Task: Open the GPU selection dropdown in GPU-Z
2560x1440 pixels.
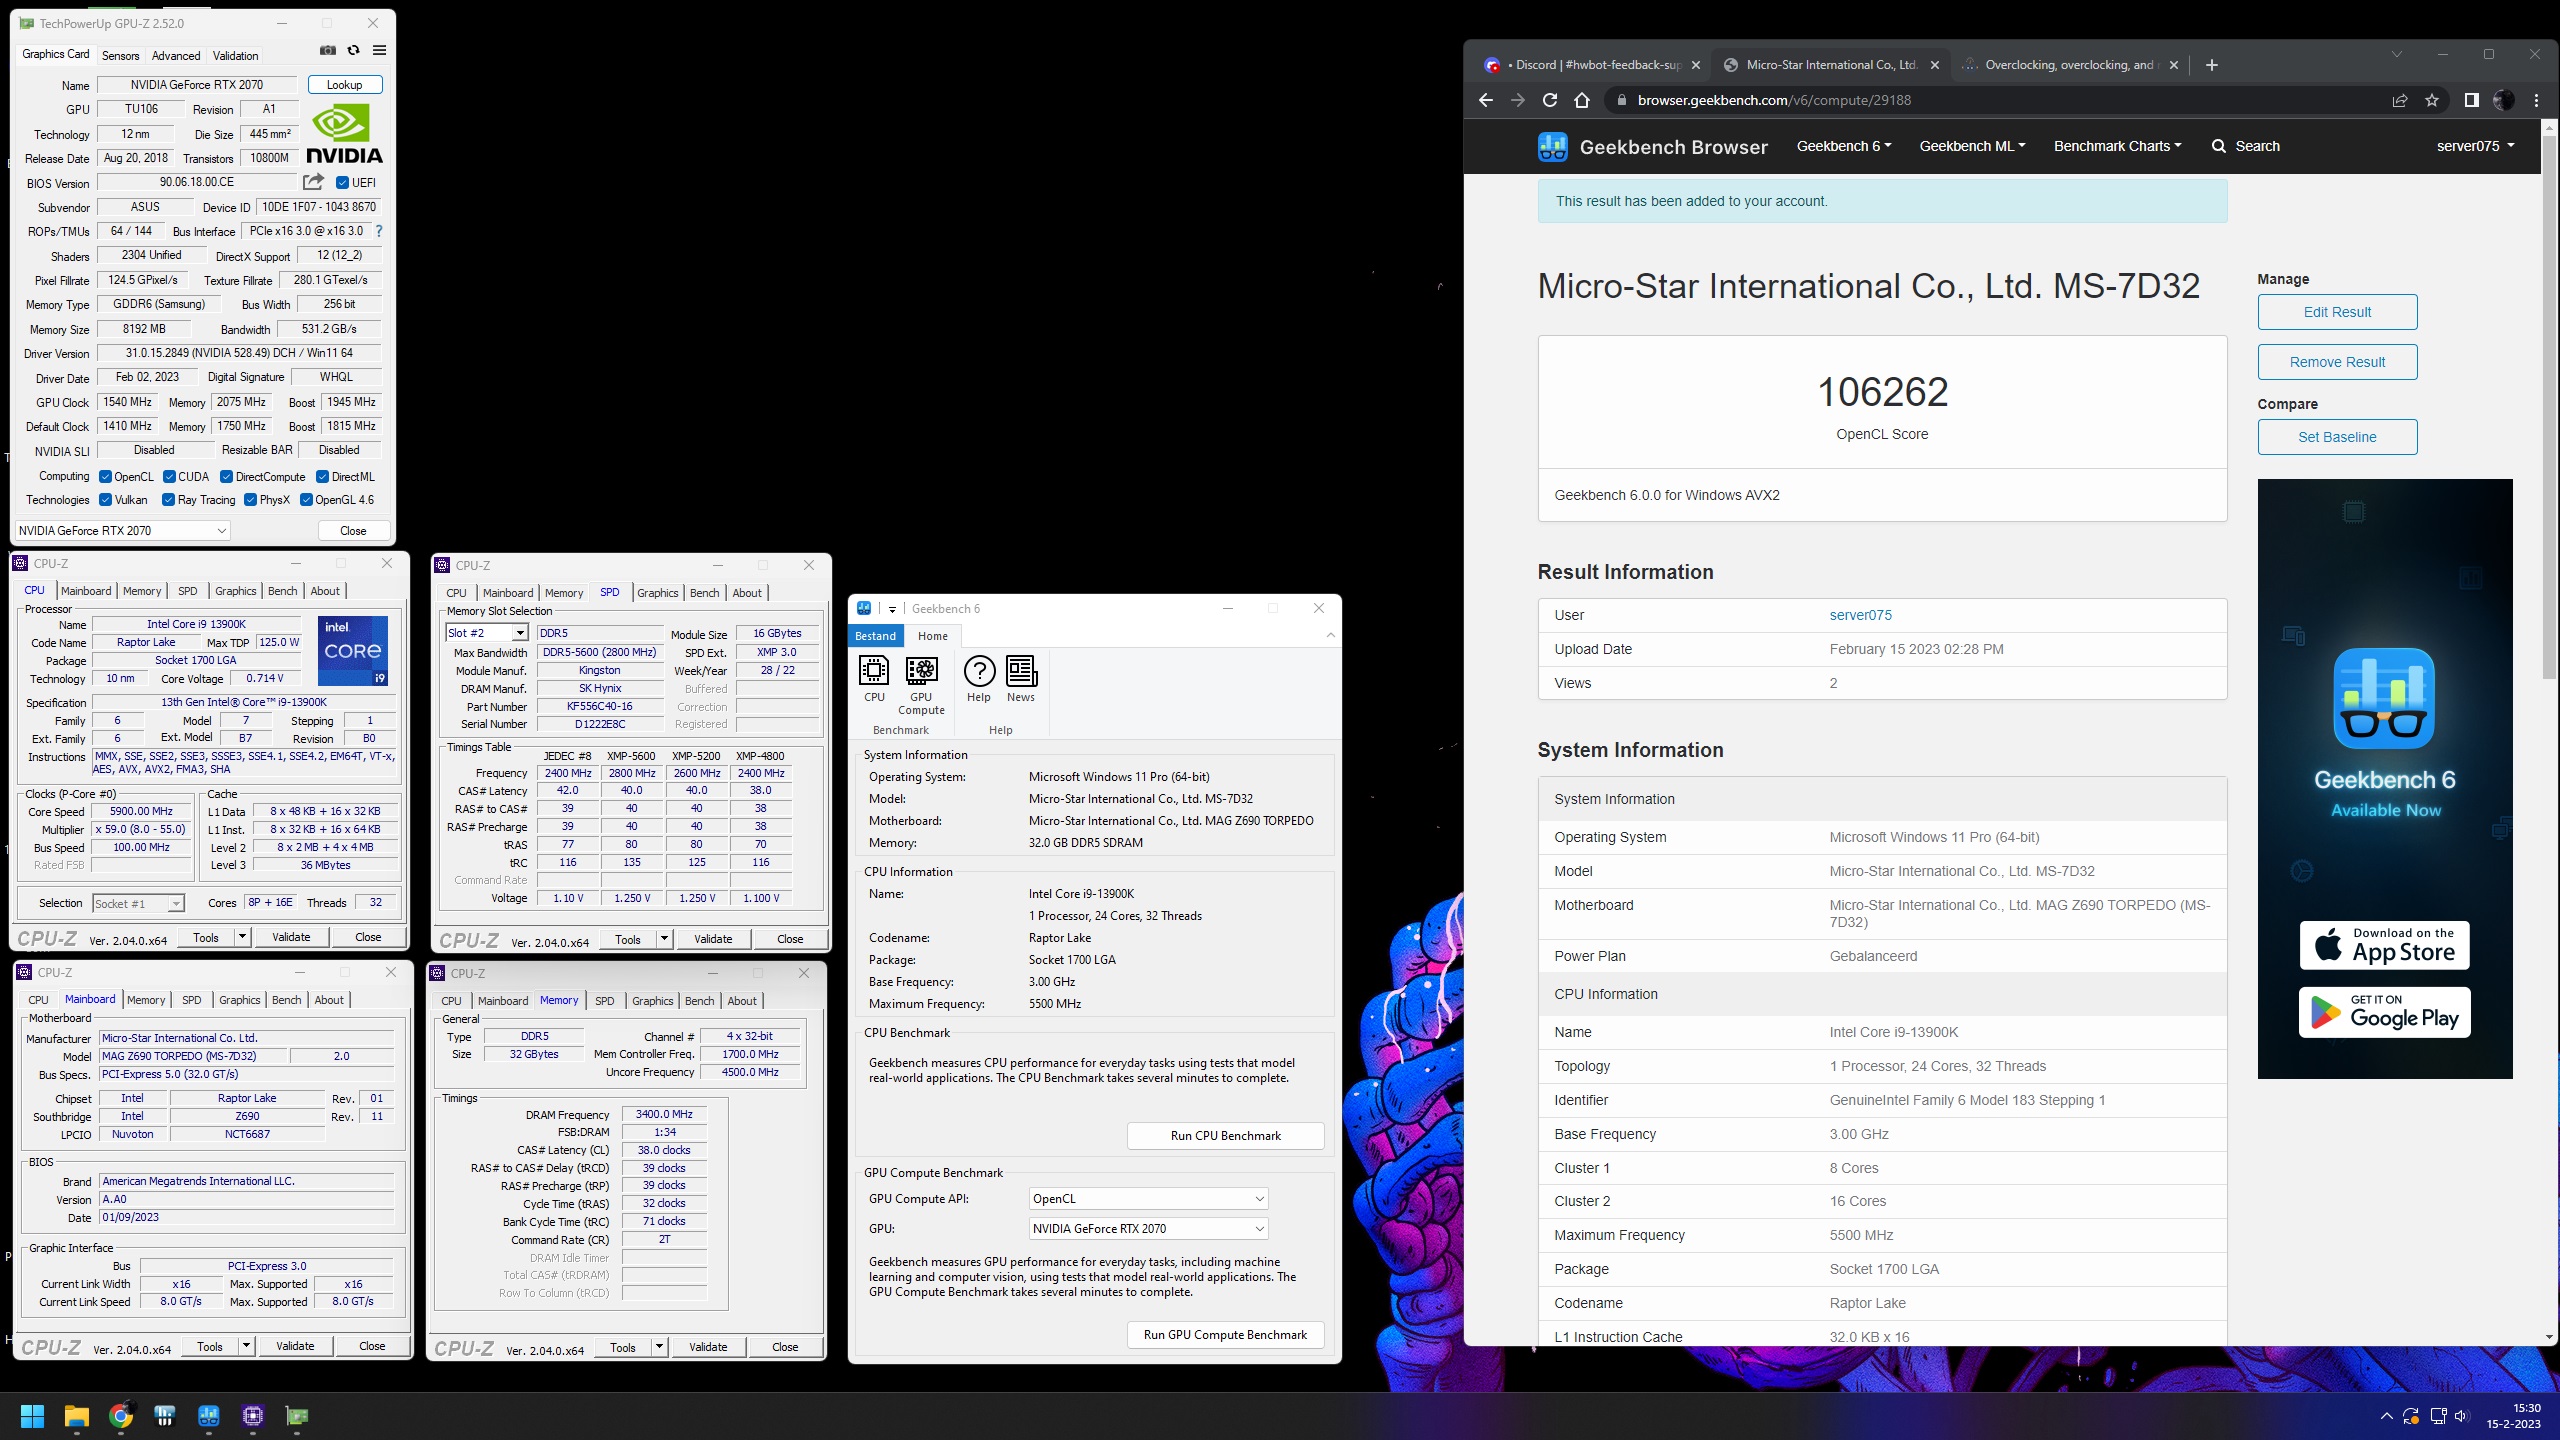Action: (x=122, y=531)
